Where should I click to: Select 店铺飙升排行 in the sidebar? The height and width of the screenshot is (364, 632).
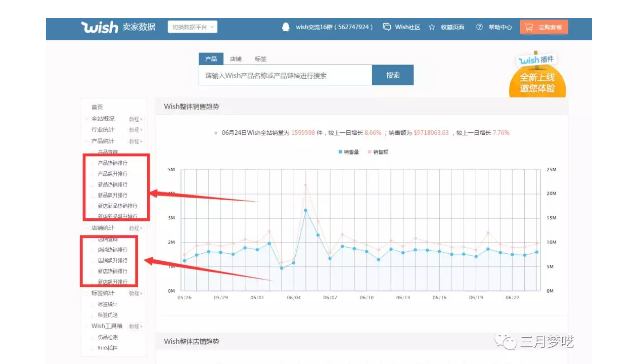click(x=112, y=261)
